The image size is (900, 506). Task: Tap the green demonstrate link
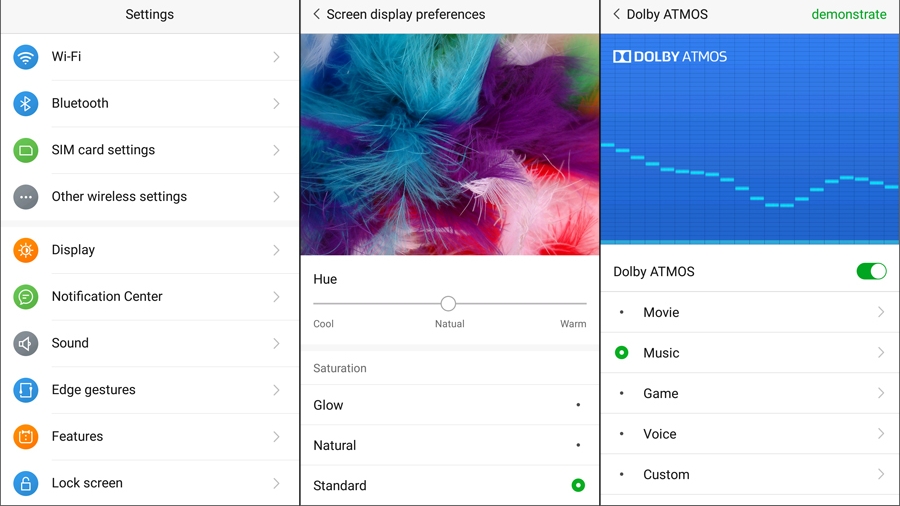pyautogui.click(x=848, y=14)
